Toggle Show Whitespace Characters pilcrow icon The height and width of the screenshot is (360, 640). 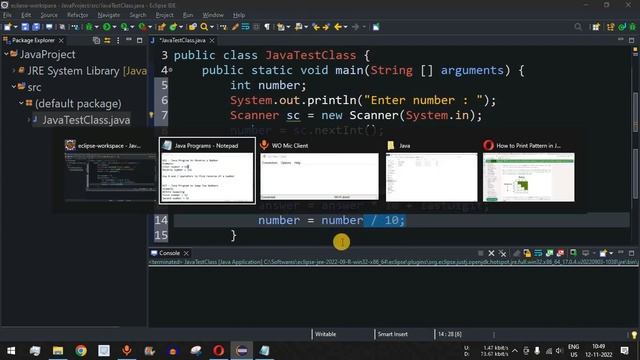[267, 27]
